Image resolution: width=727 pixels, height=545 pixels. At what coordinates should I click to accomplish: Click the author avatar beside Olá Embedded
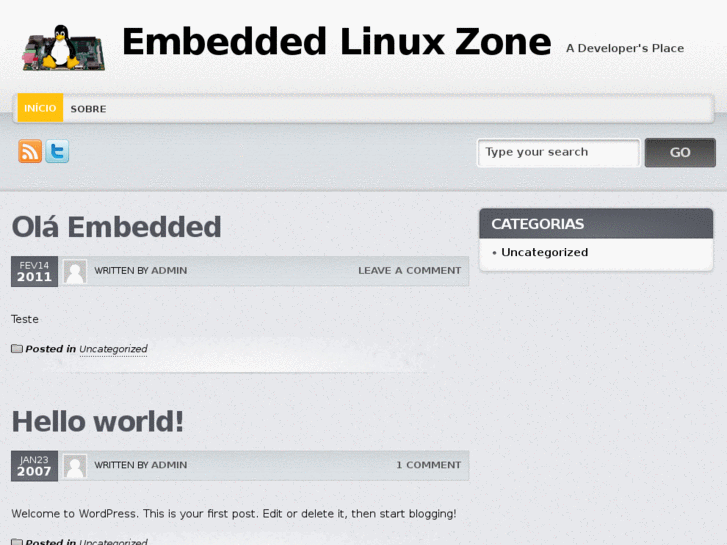coord(75,271)
